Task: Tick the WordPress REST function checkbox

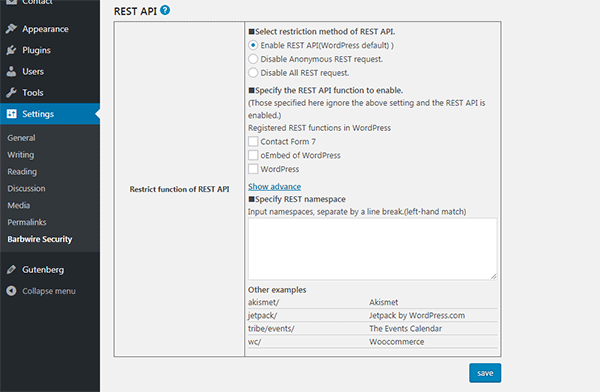Action: (253, 169)
